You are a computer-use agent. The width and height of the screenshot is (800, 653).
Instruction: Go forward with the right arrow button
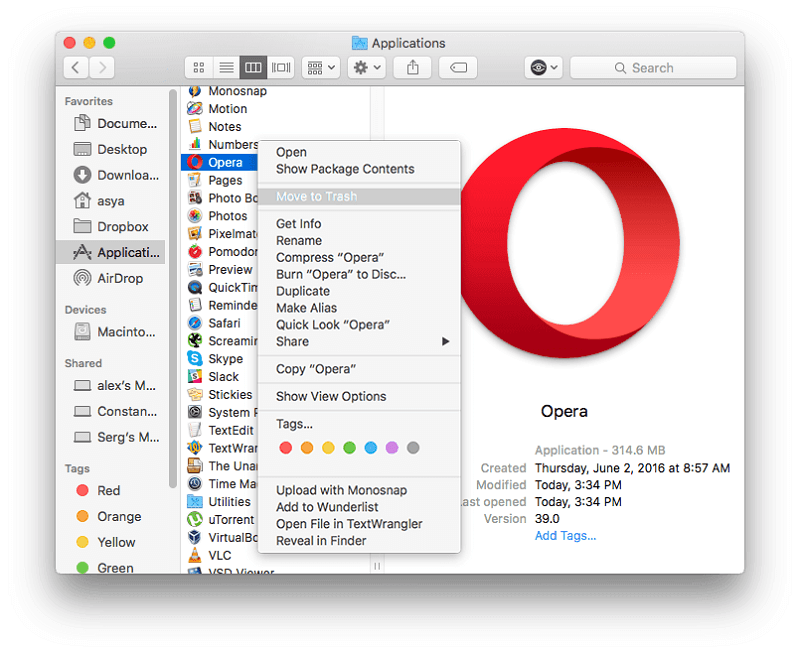(x=102, y=67)
